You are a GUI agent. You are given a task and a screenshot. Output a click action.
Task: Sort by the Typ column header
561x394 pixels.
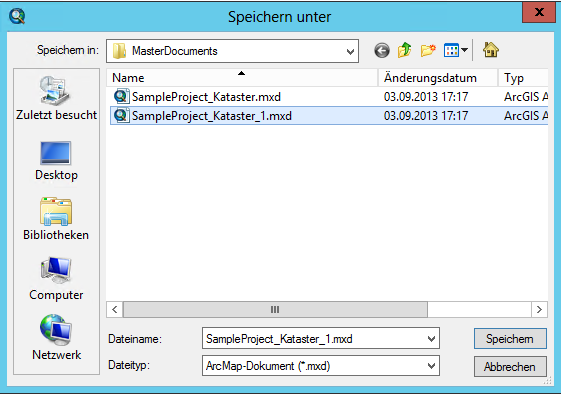click(x=523, y=78)
